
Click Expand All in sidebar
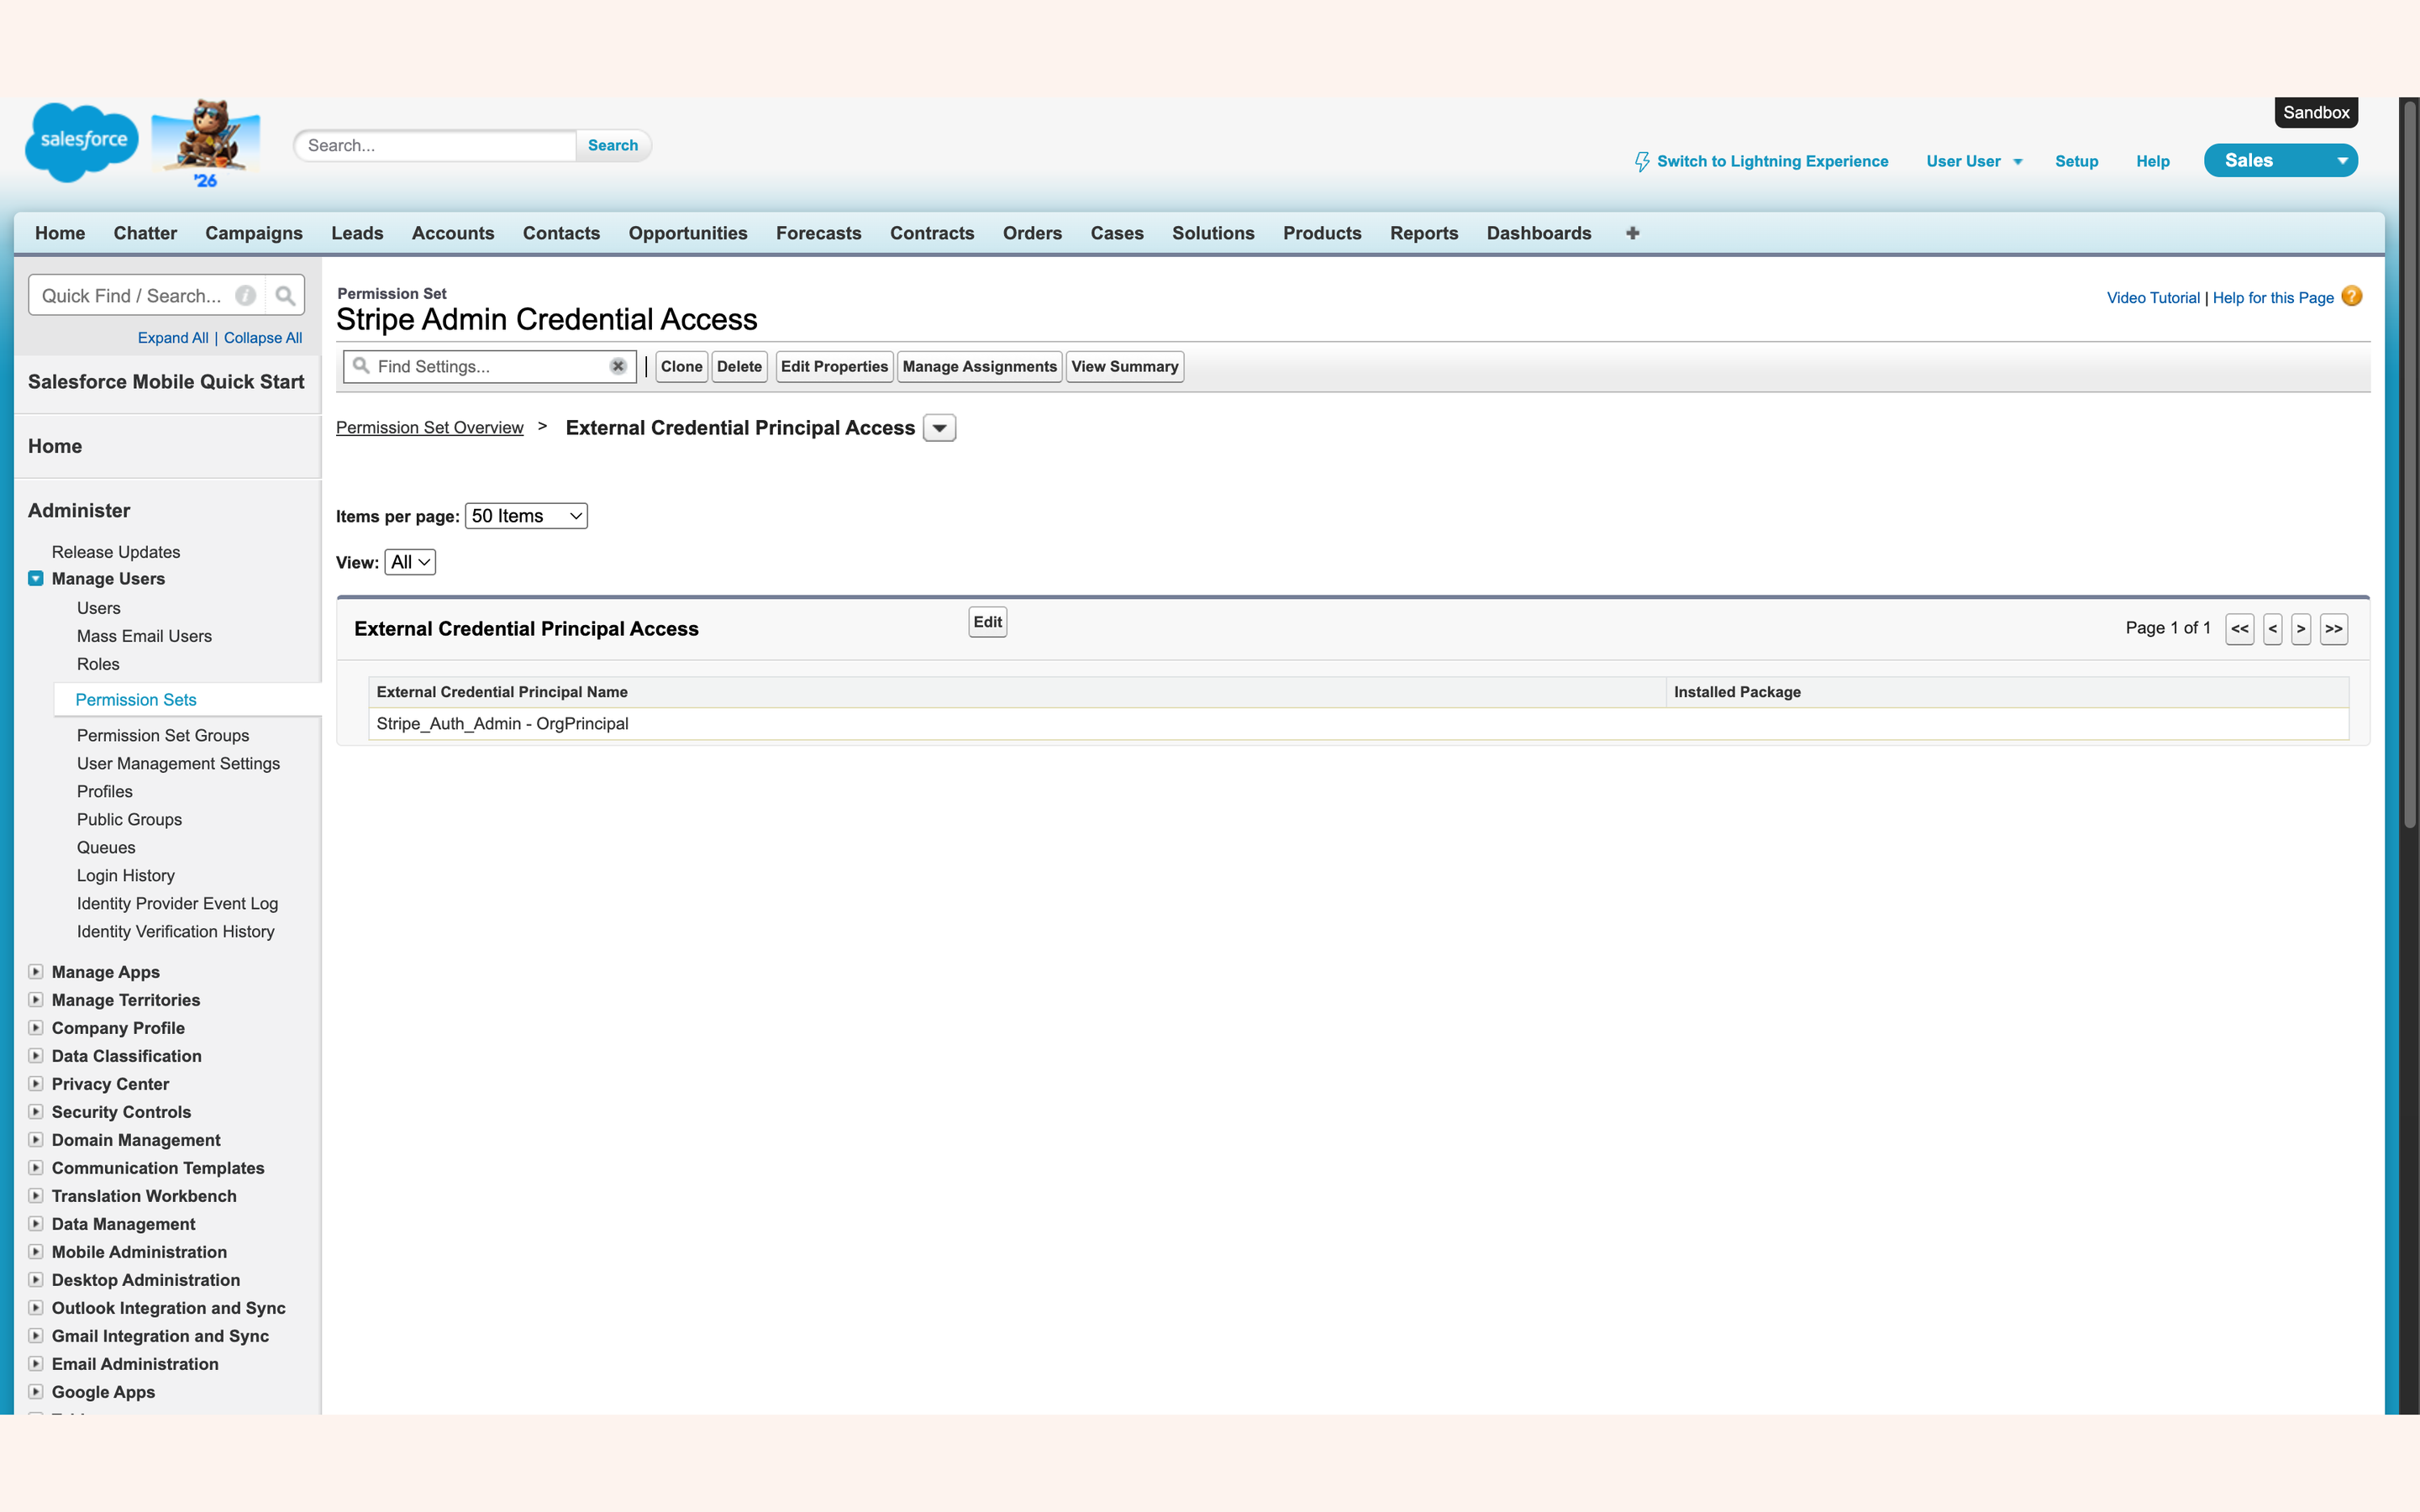click(173, 338)
